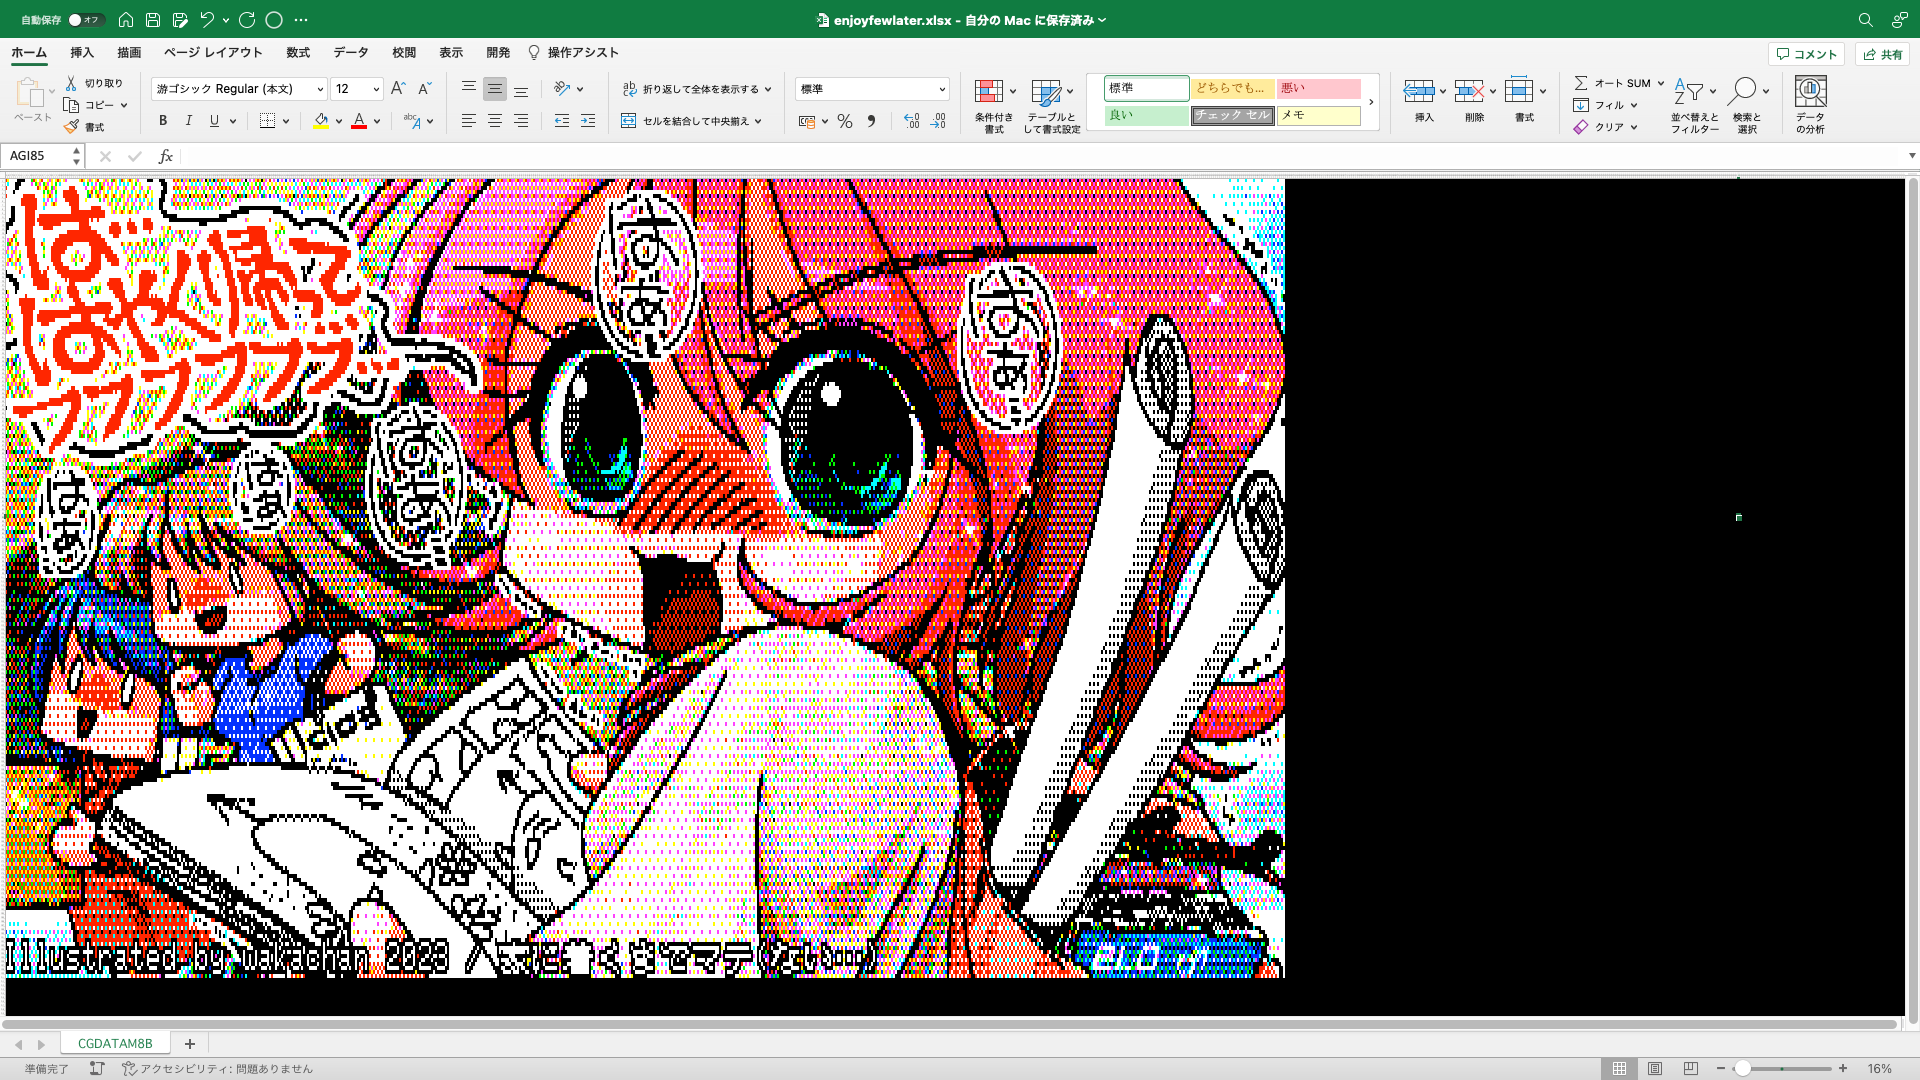1920x1080 pixels.
Task: Expand AutoSum (オート SUM) dropdown arrow
Action: coord(1661,83)
